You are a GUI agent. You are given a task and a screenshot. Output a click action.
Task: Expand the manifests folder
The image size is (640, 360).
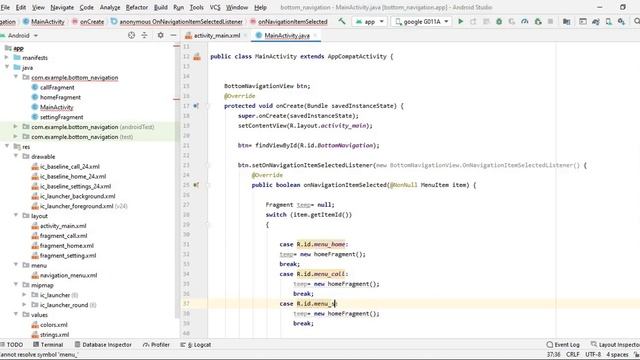point(7,58)
